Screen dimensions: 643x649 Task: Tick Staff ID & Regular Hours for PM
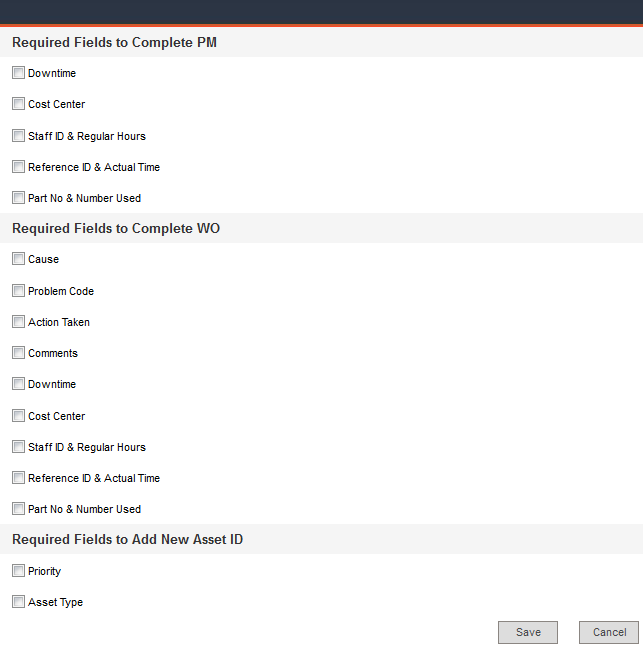coord(18,136)
